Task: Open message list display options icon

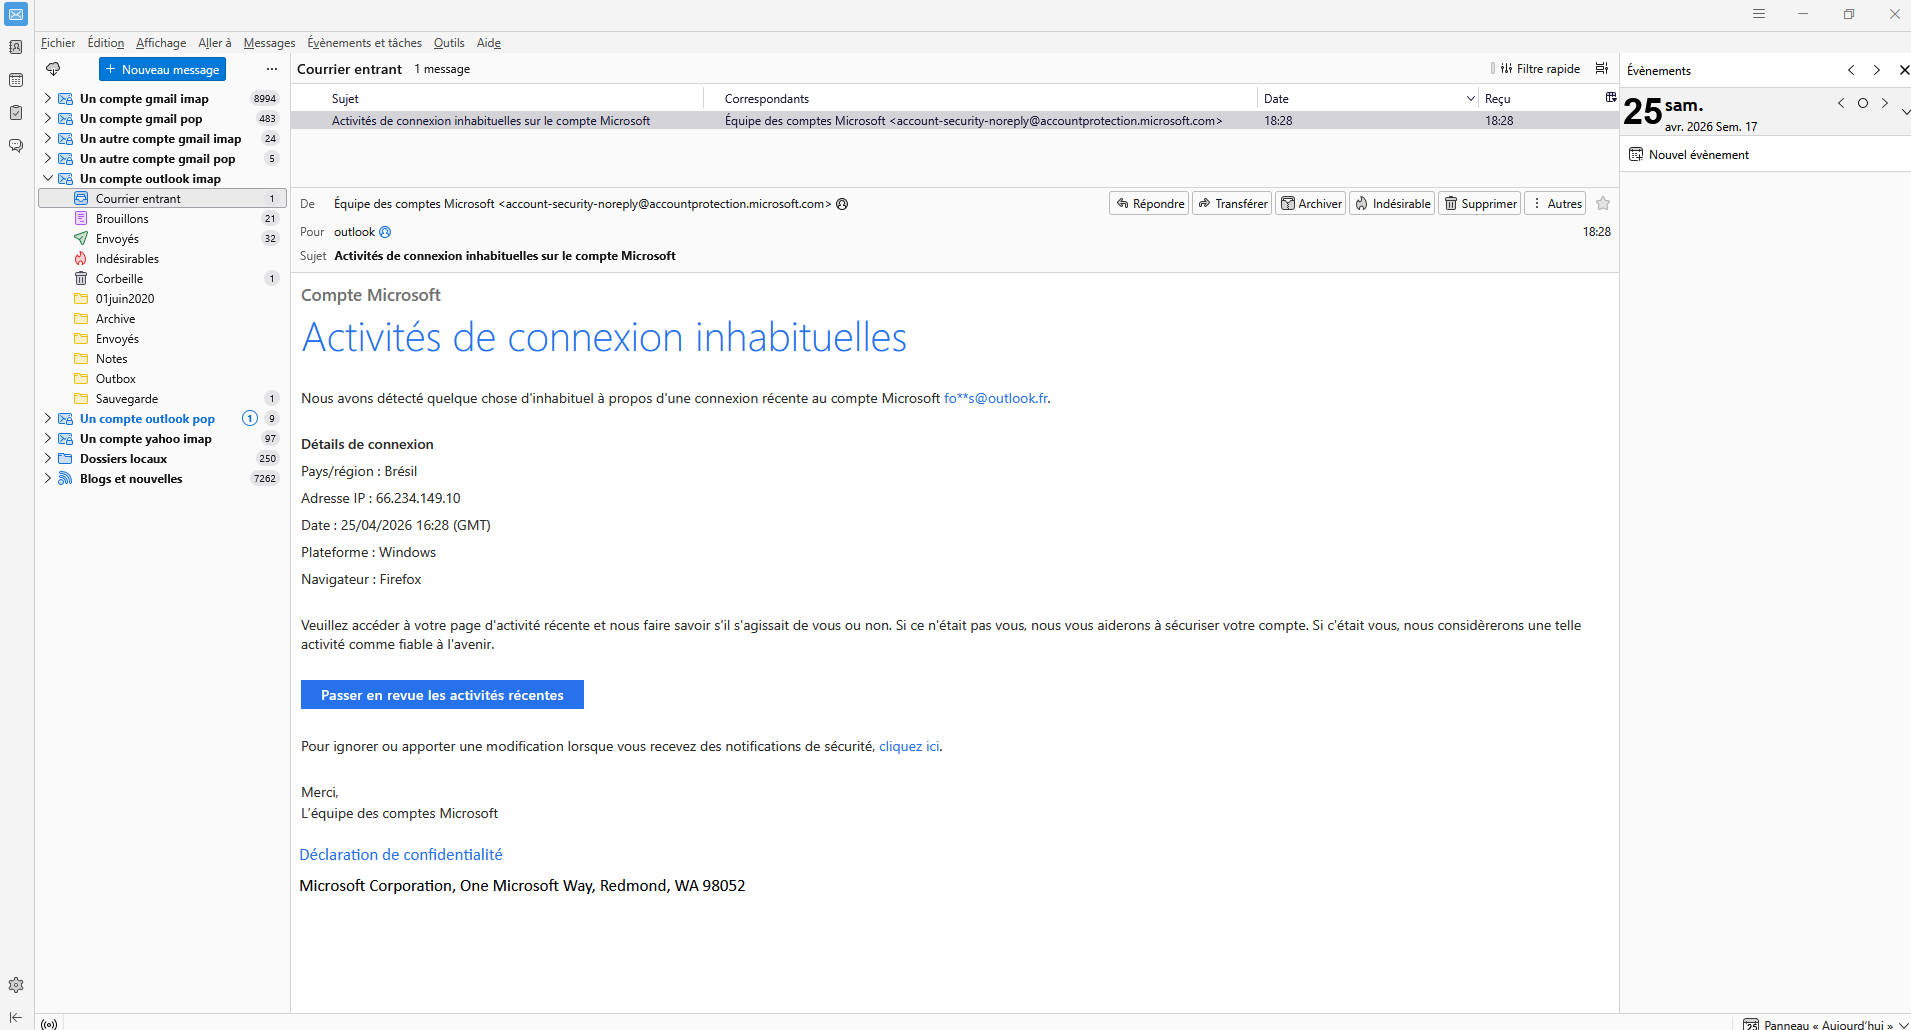Action: pyautogui.click(x=1602, y=69)
